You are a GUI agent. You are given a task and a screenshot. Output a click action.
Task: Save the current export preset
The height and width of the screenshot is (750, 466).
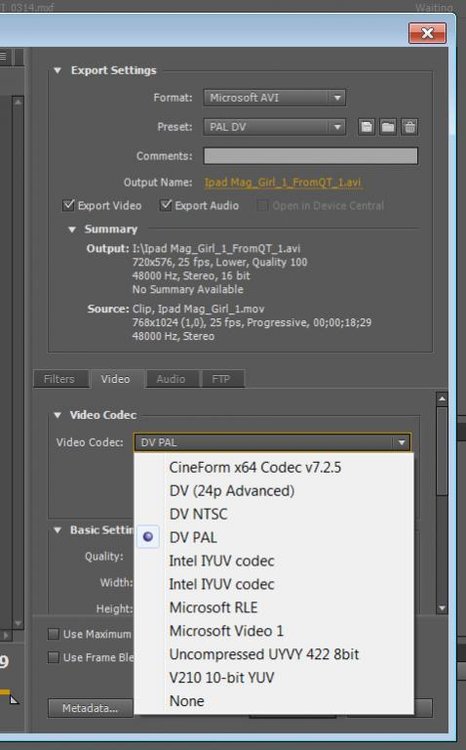[x=366, y=127]
